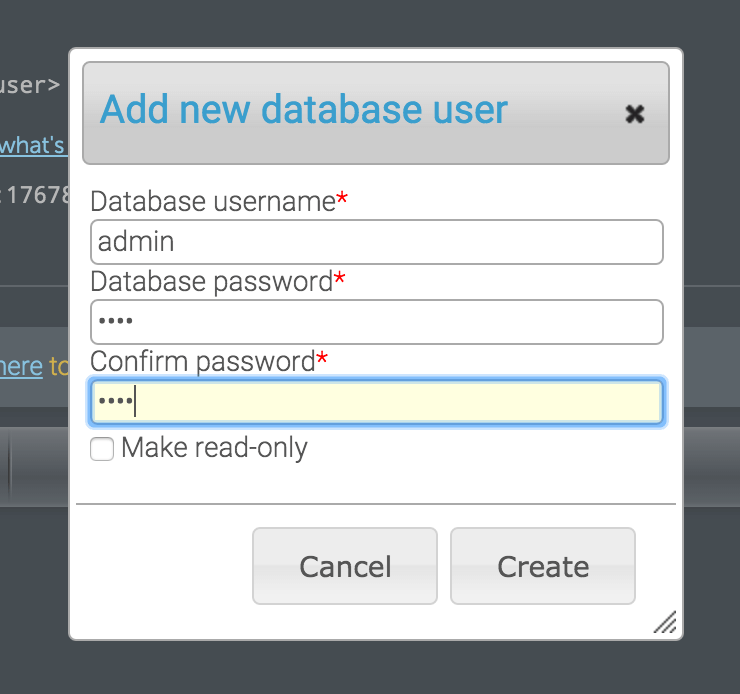
Task: Close the Add new database user dialog
Action: pos(634,114)
